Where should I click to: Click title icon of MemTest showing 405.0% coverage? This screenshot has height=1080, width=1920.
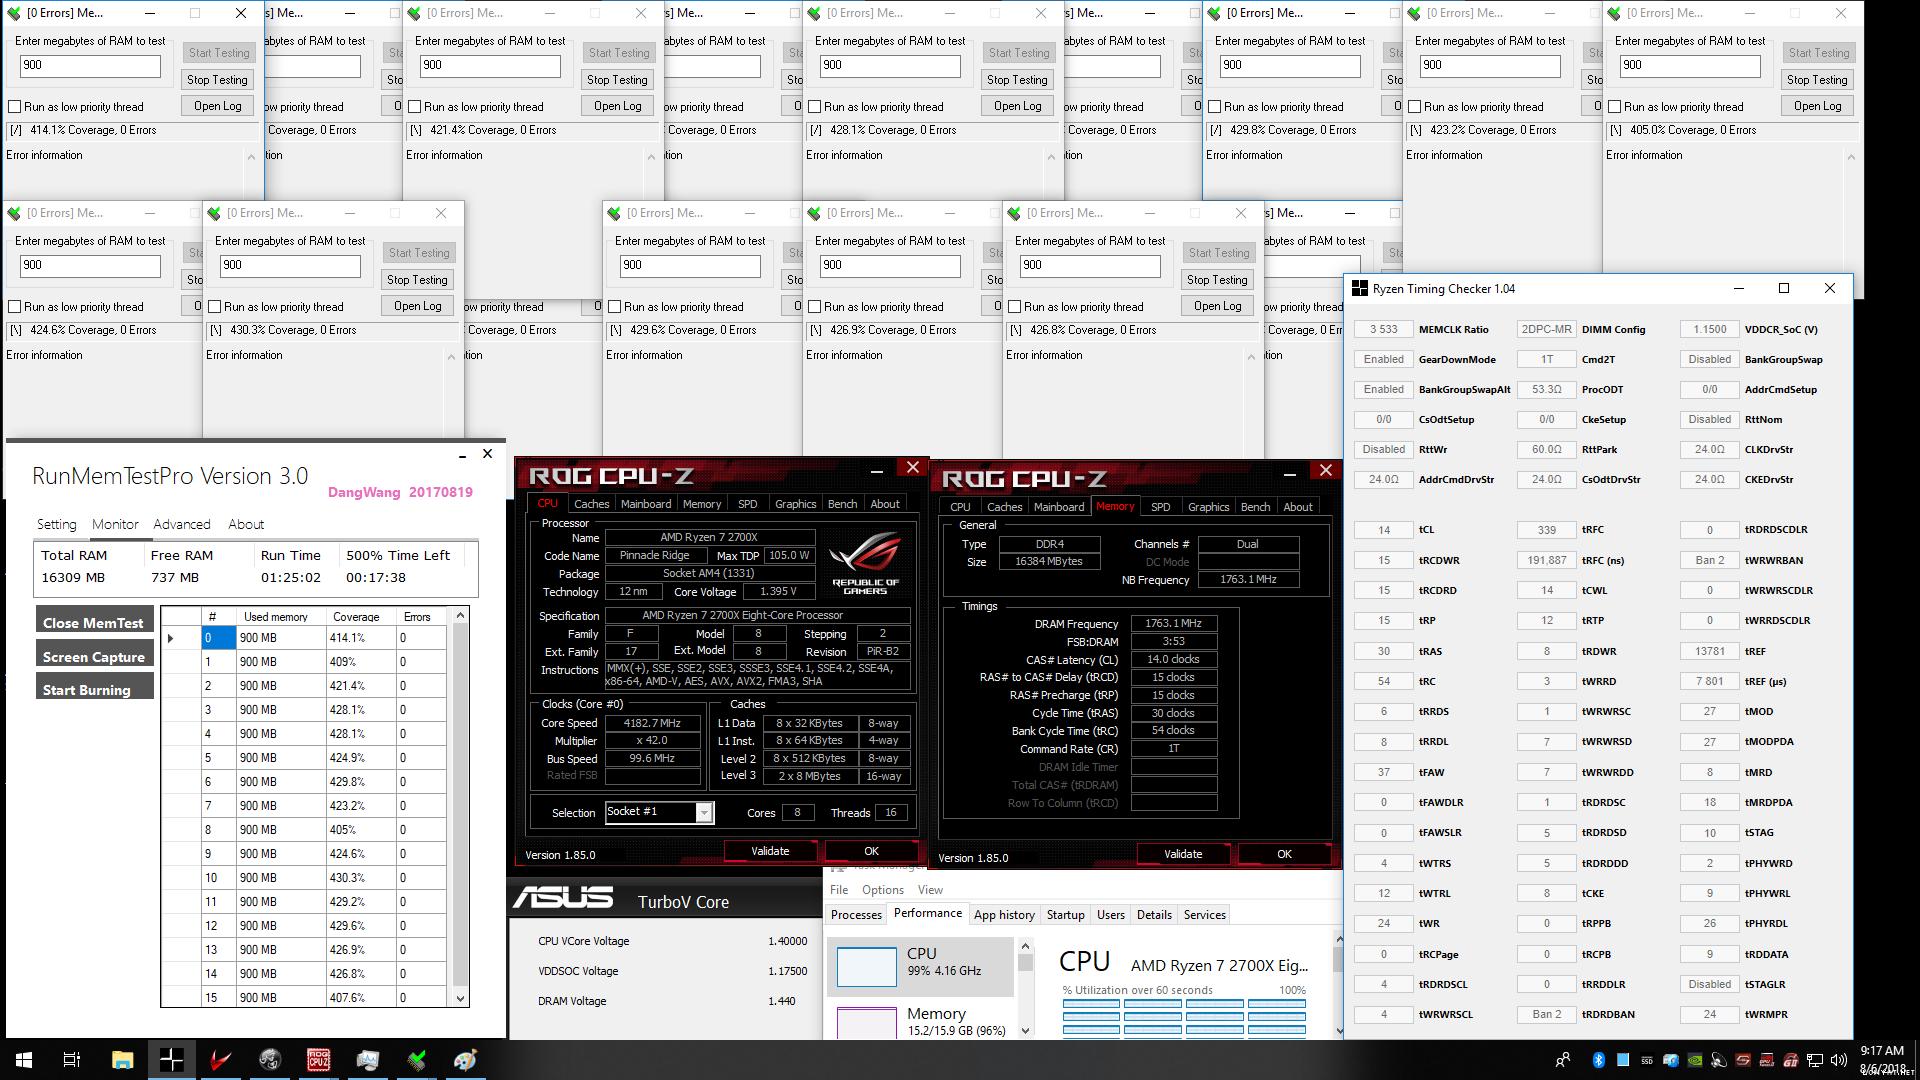tap(1615, 13)
